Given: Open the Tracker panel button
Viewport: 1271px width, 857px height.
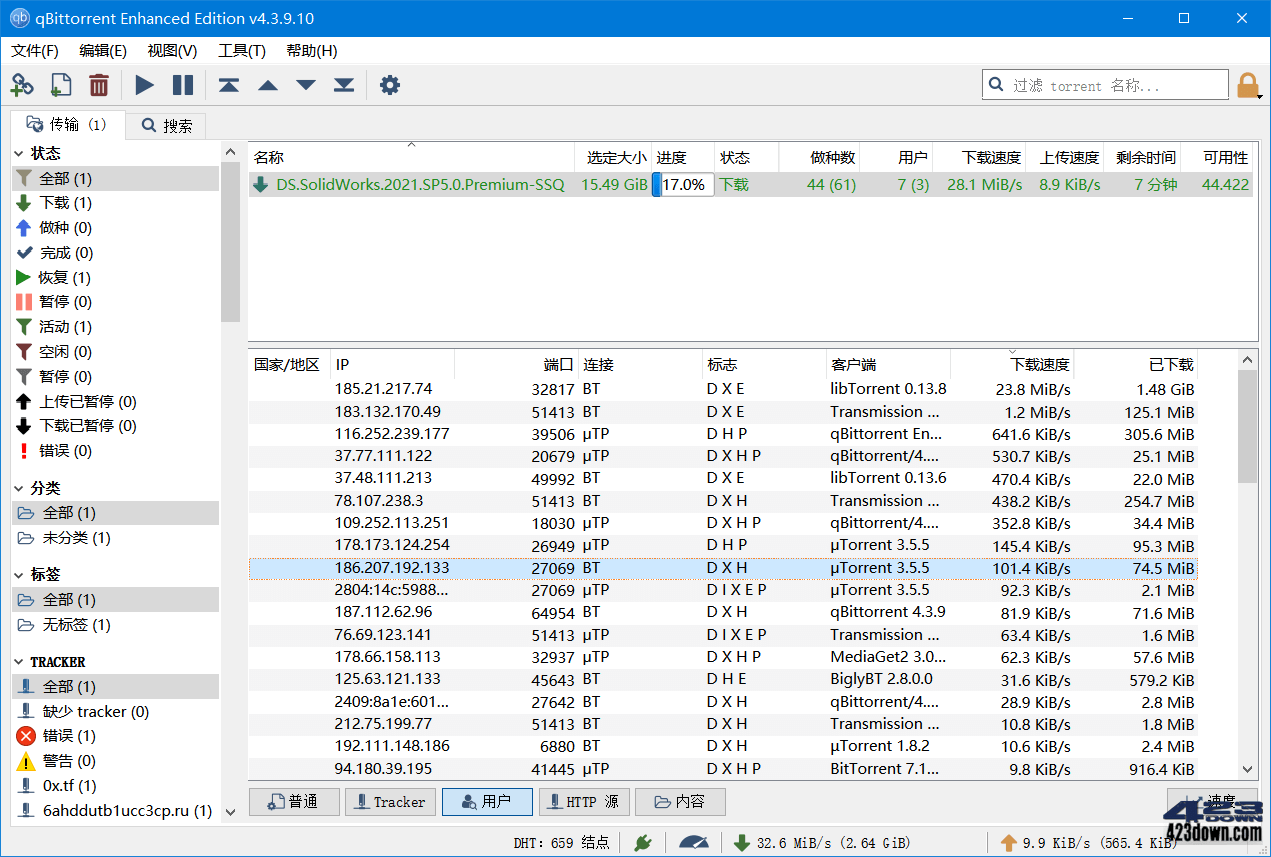Looking at the screenshot, I should coord(390,801).
